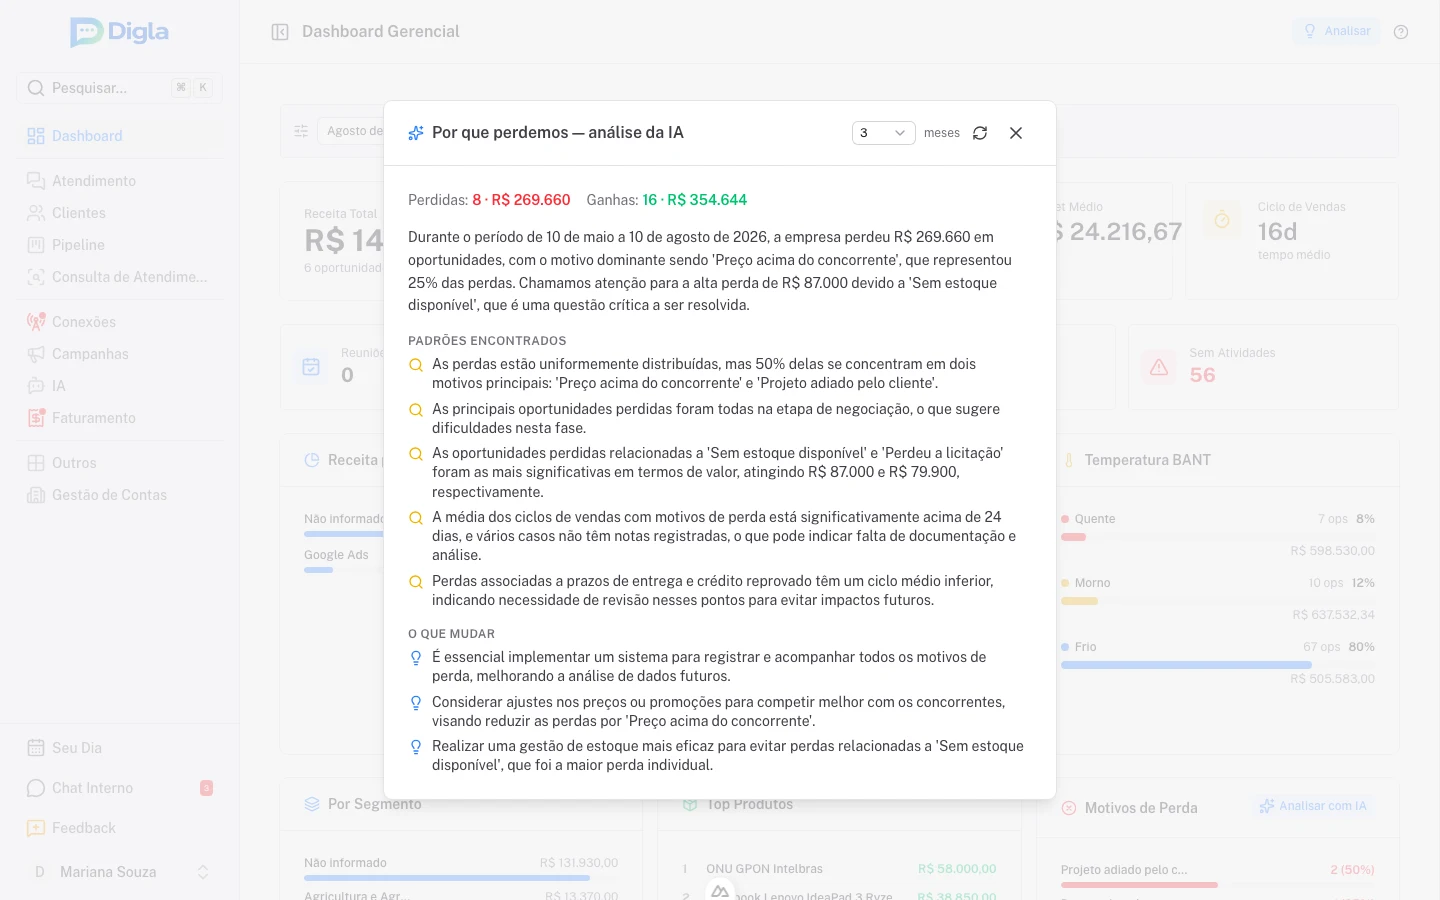Viewport: 1440px width, 900px height.
Task: Click the Ganhas value R$ 354.644
Action: click(x=707, y=200)
